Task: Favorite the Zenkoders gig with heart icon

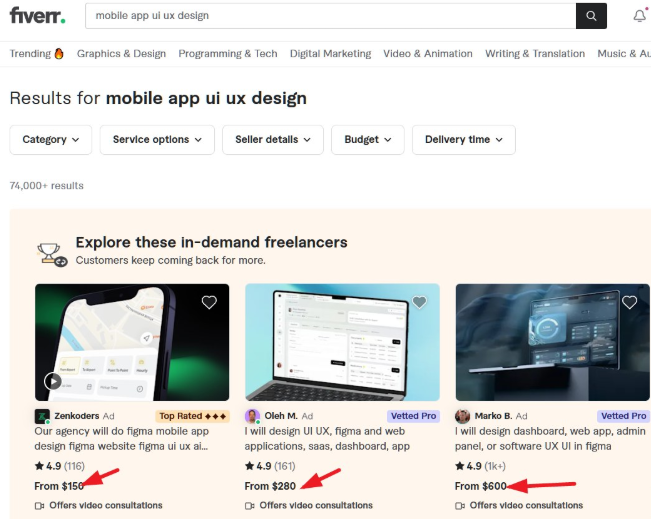Action: tap(209, 302)
